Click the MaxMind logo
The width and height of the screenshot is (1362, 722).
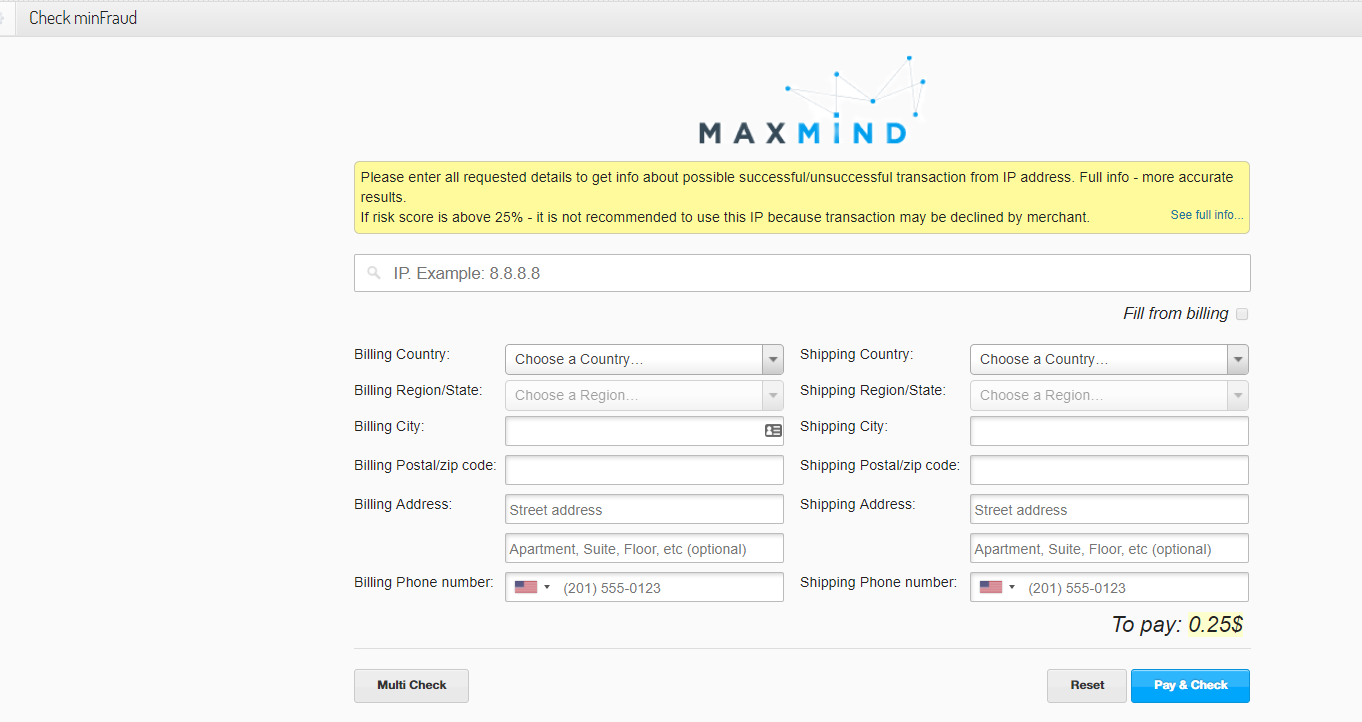click(802, 102)
